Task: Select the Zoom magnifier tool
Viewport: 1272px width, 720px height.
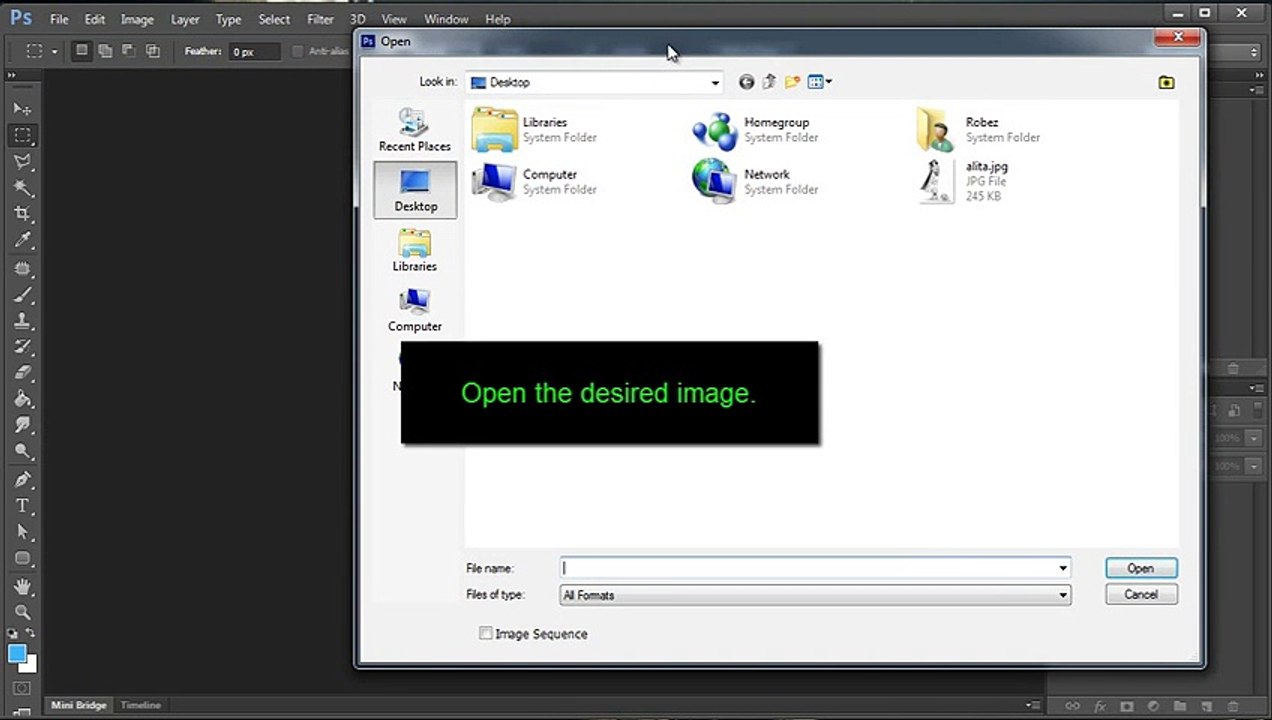Action: click(22, 612)
